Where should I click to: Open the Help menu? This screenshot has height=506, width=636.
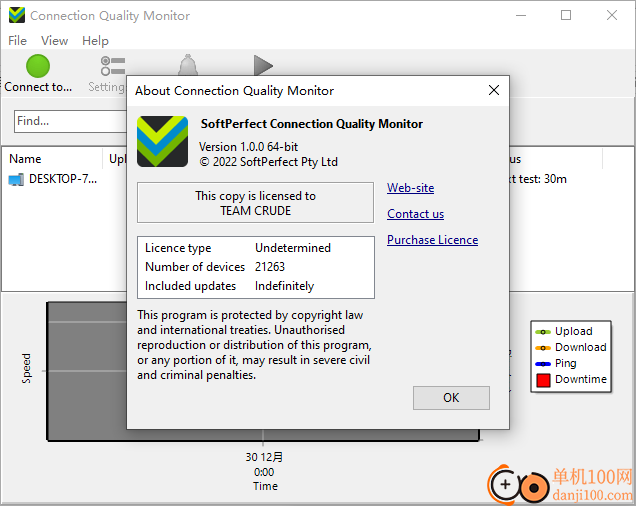point(95,41)
